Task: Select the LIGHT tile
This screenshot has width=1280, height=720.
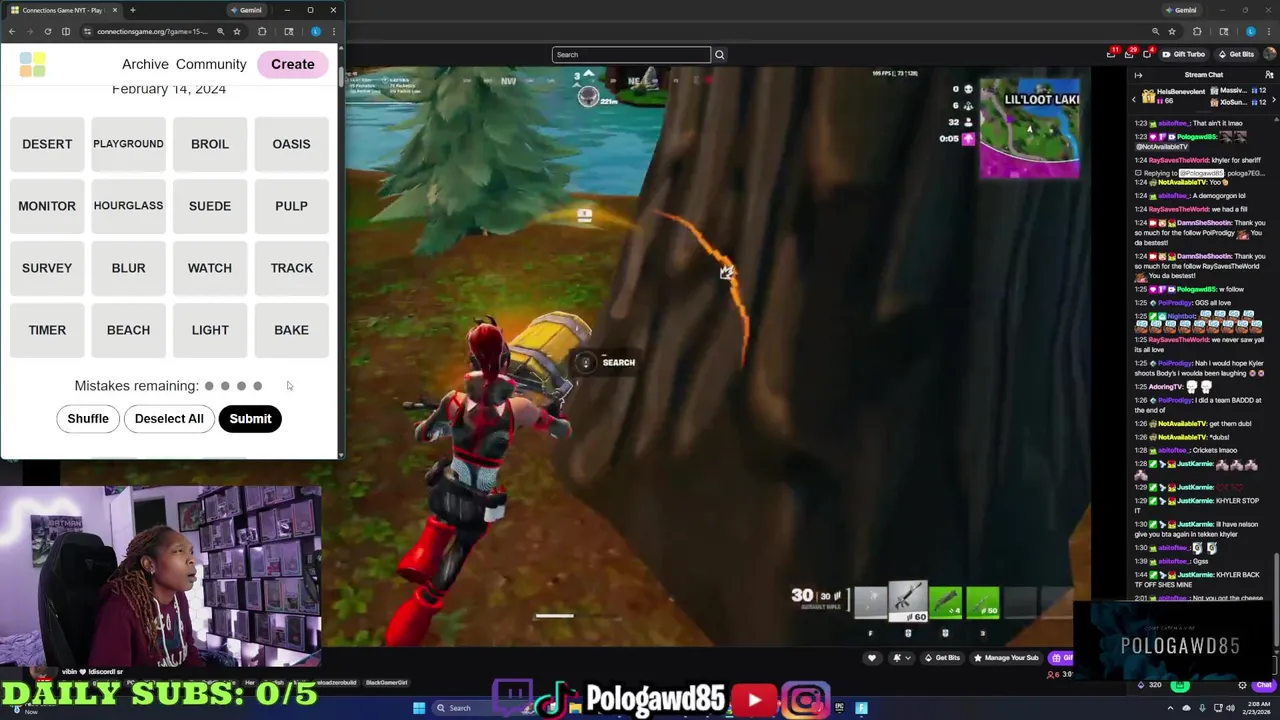Action: click(x=210, y=330)
